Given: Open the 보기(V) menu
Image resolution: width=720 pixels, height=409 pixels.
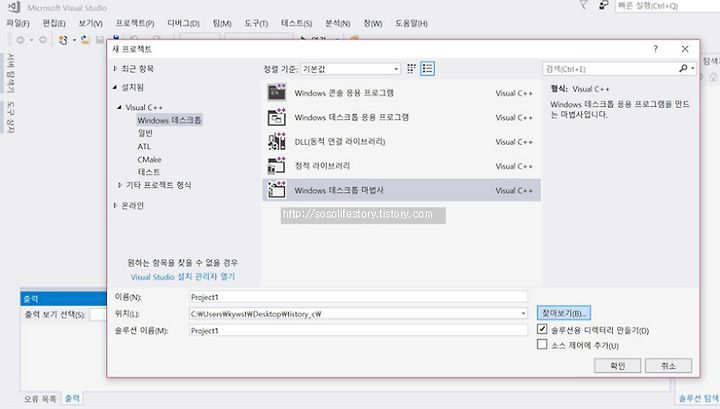Looking at the screenshot, I should click(x=90, y=23).
